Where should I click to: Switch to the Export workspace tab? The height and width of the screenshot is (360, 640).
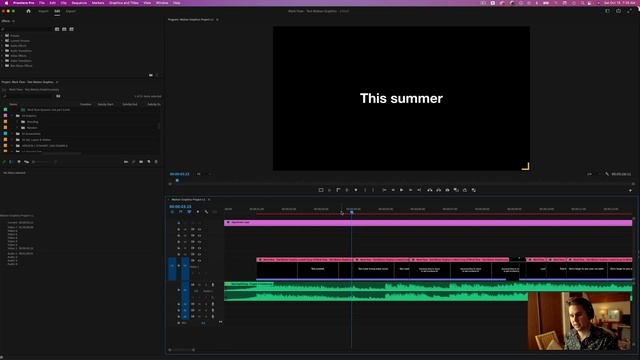(71, 11)
